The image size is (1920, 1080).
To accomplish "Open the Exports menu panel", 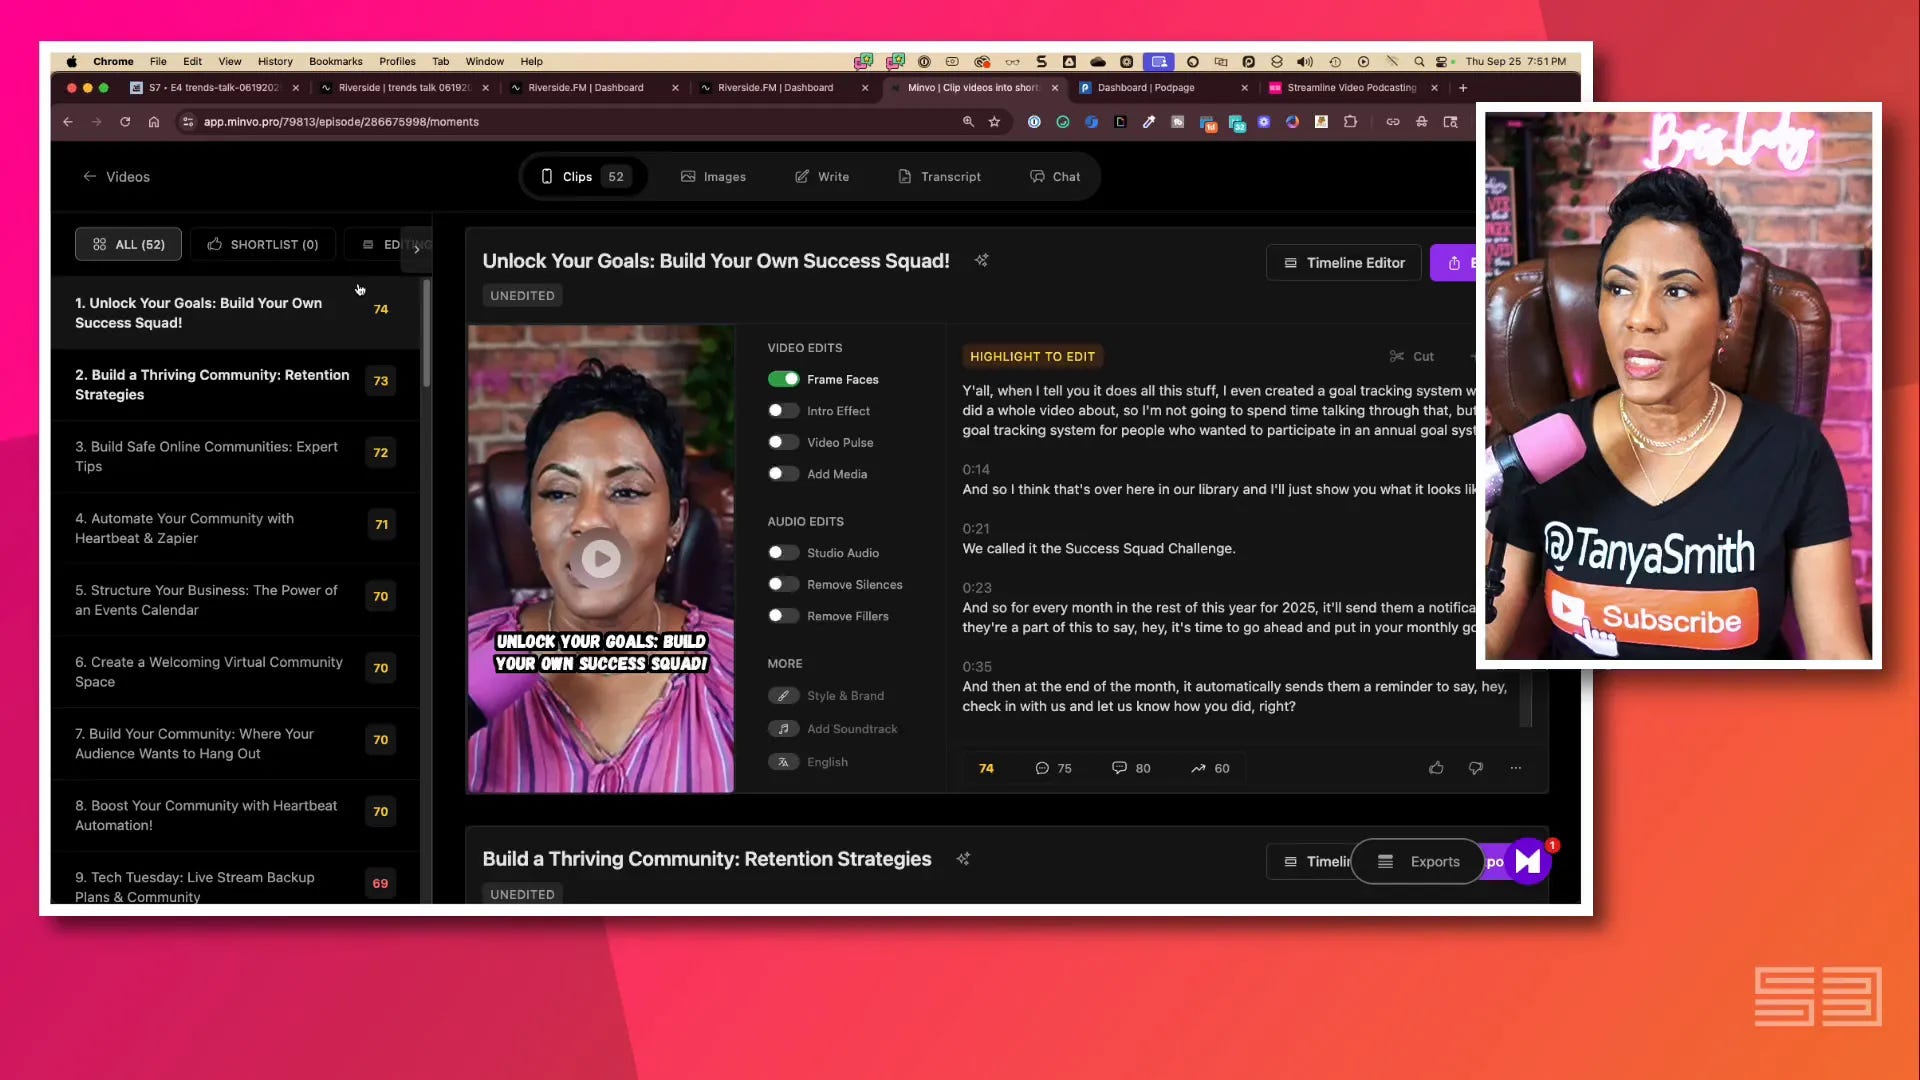I will (1418, 861).
